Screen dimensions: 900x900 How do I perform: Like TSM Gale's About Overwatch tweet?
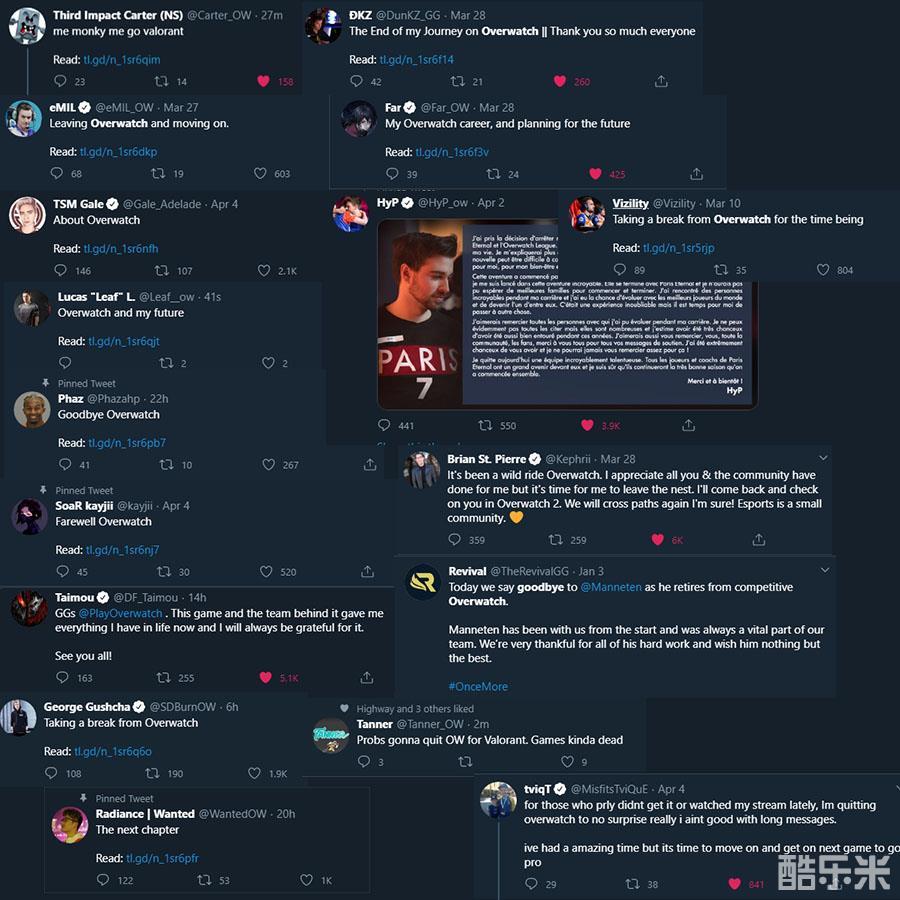click(264, 270)
